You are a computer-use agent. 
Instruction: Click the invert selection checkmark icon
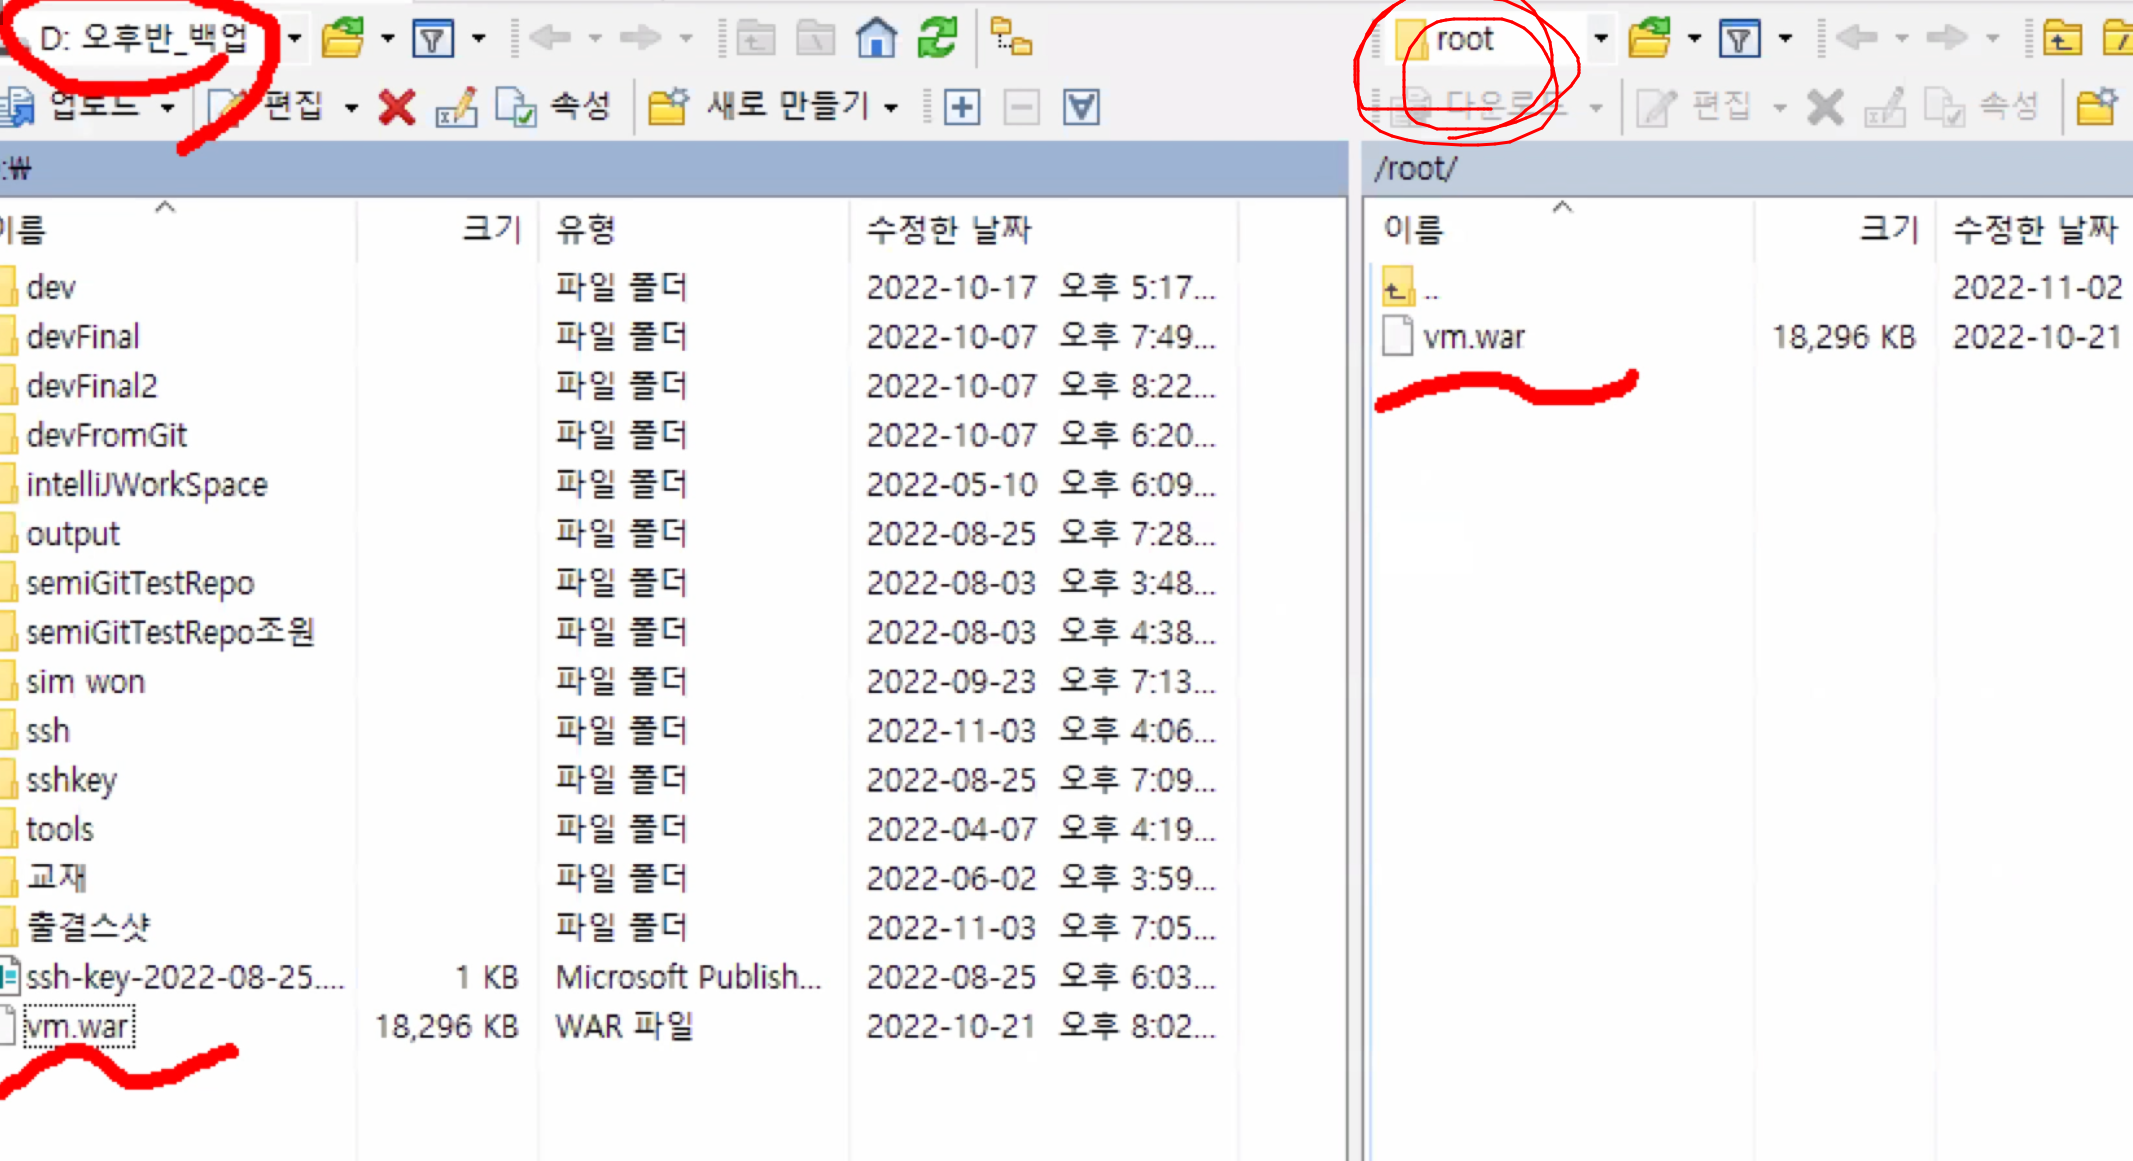[x=1081, y=106]
